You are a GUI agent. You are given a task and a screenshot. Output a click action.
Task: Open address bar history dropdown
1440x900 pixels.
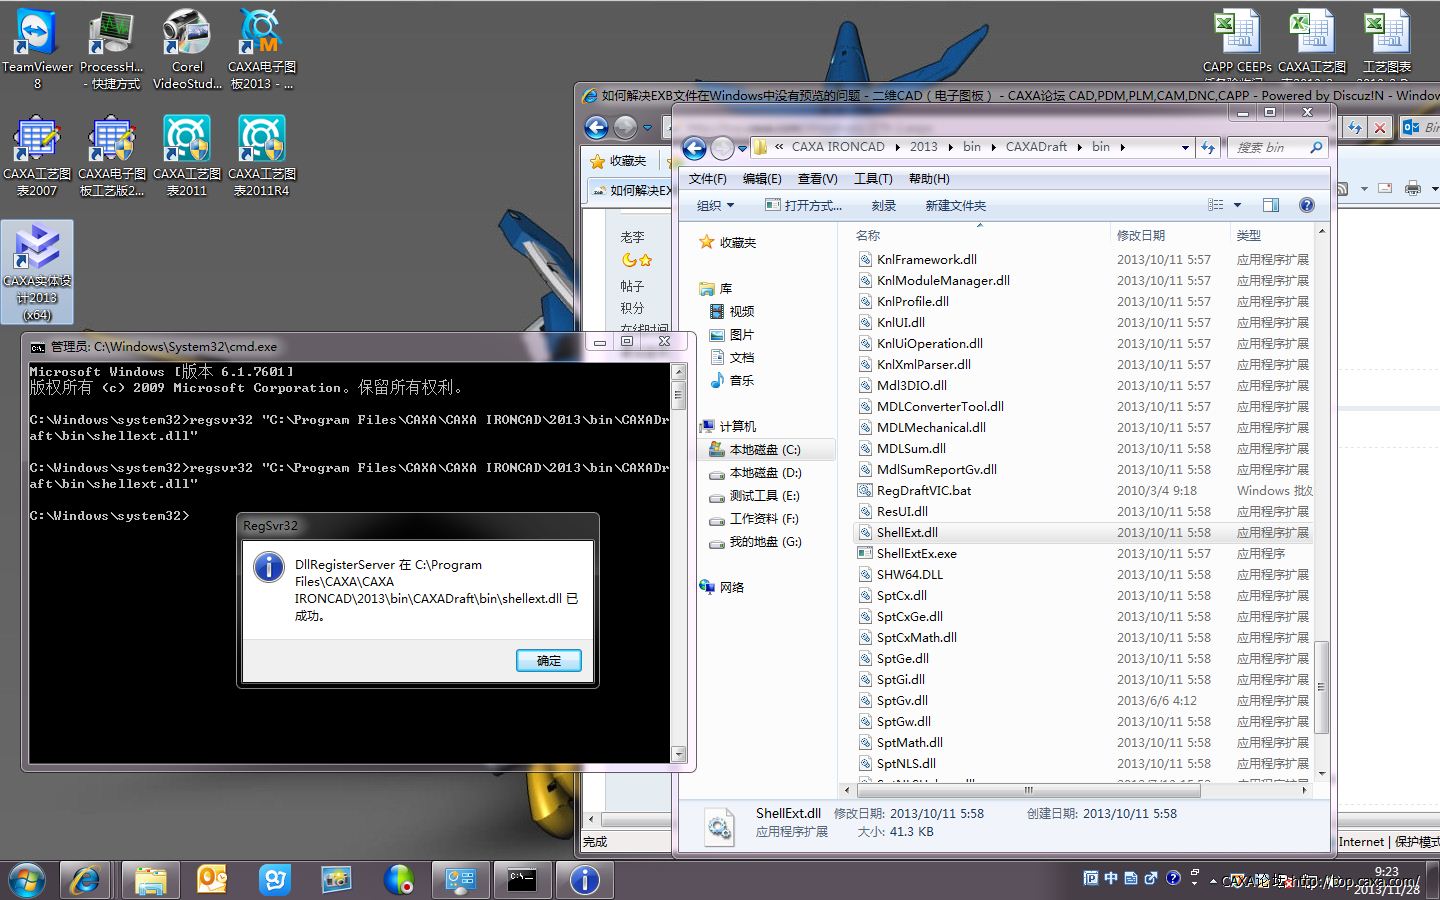(x=1185, y=148)
